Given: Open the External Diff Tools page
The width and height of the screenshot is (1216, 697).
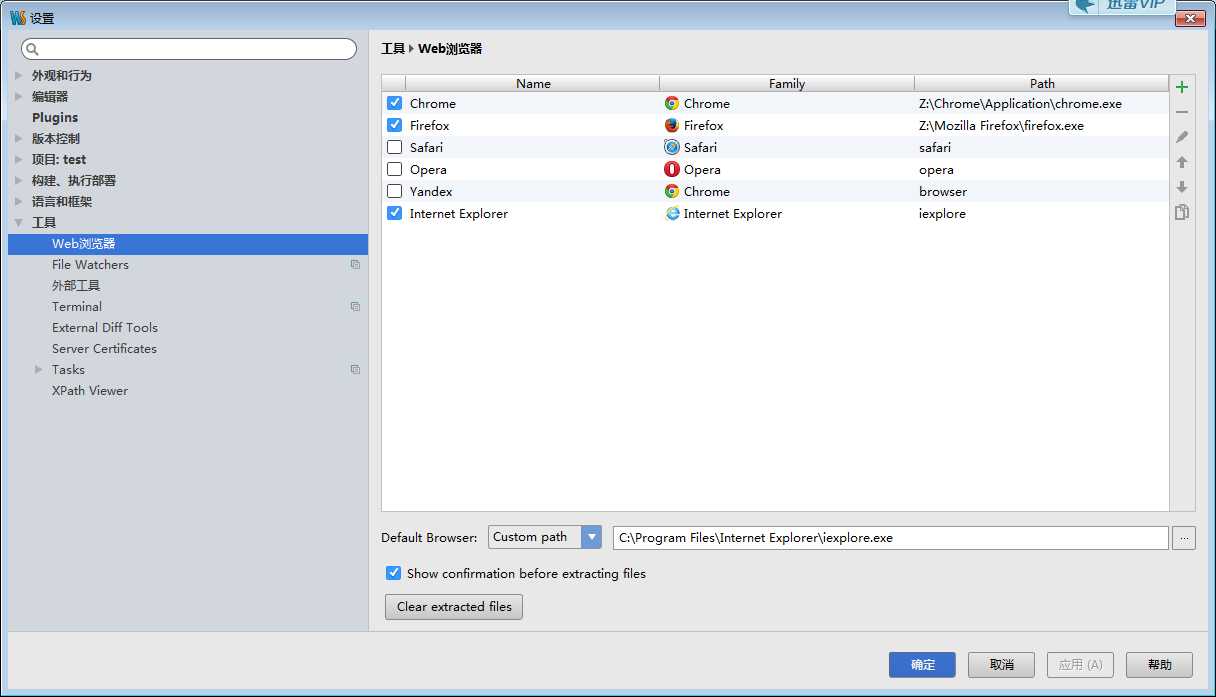Looking at the screenshot, I should pos(105,328).
